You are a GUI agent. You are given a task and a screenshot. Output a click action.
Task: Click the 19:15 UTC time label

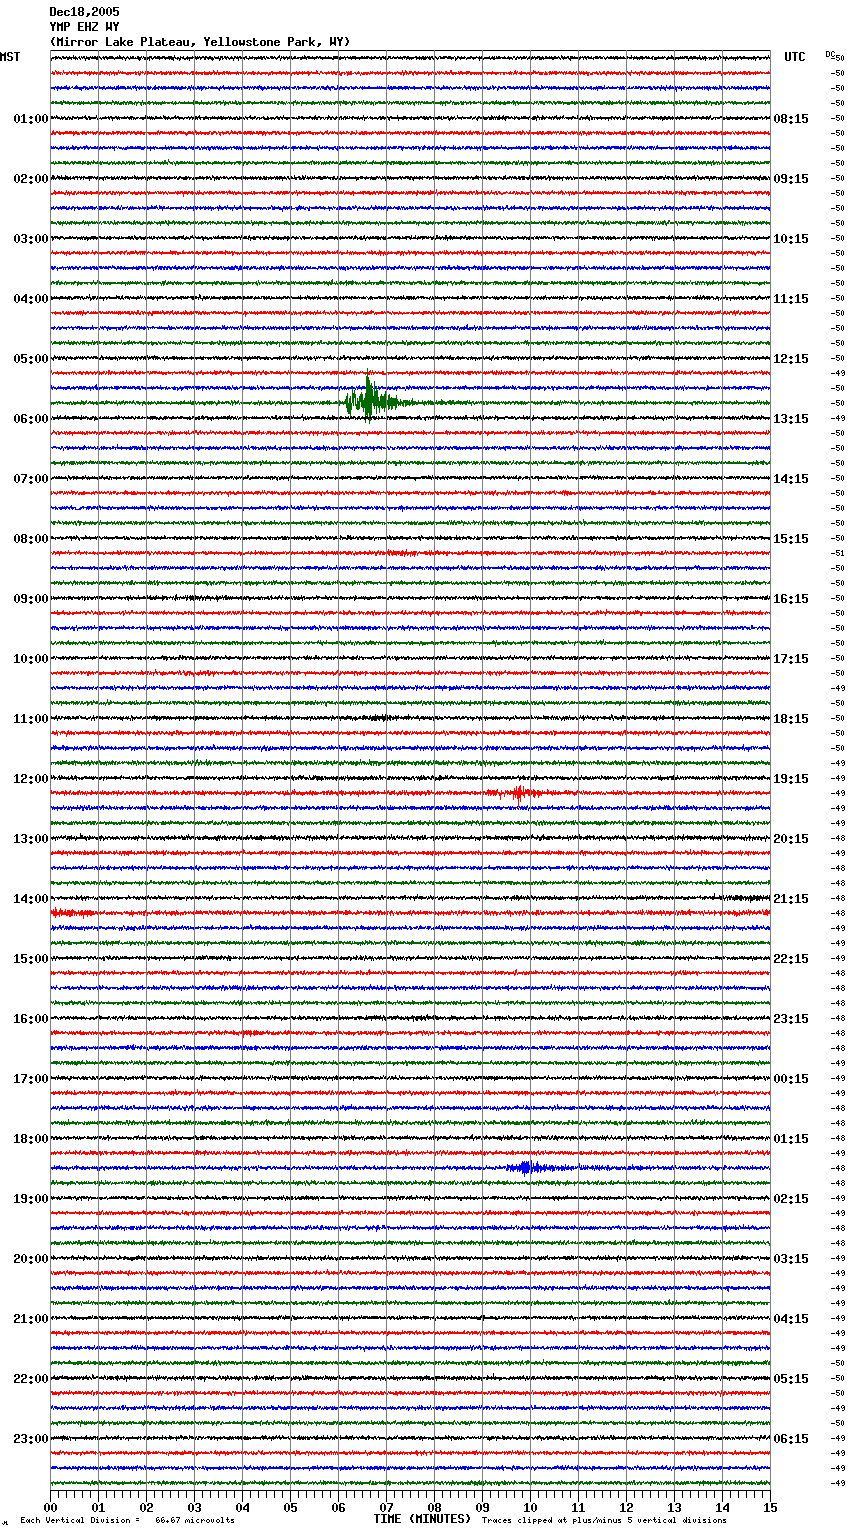tap(791, 779)
